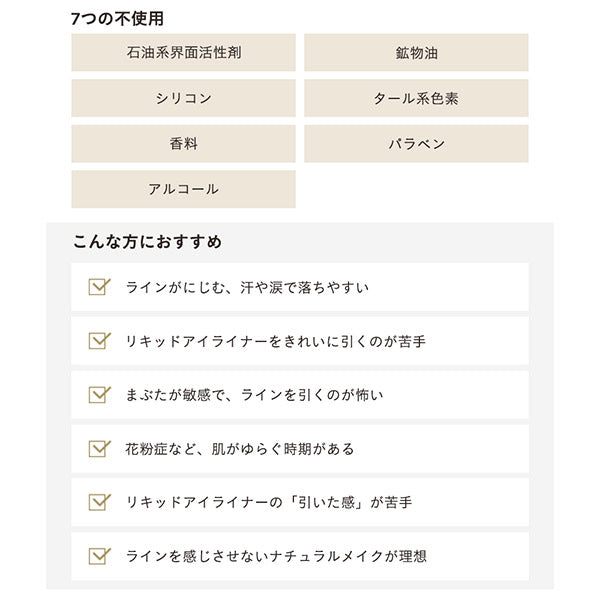Click the 香料 tag box
This screenshot has height=600, width=600.
point(183,144)
